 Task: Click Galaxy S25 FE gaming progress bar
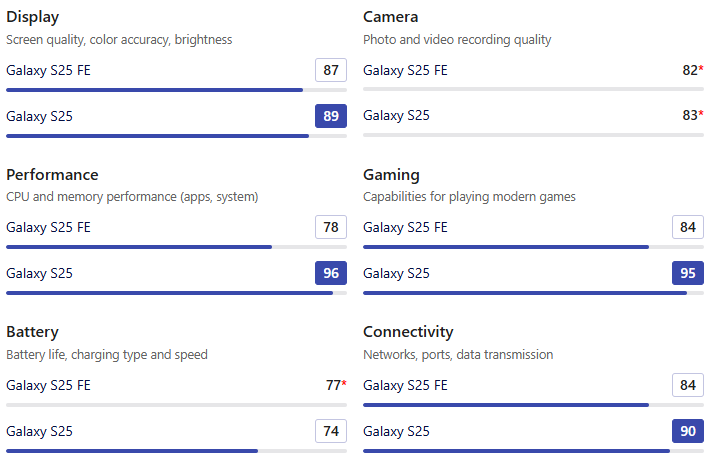coord(533,247)
